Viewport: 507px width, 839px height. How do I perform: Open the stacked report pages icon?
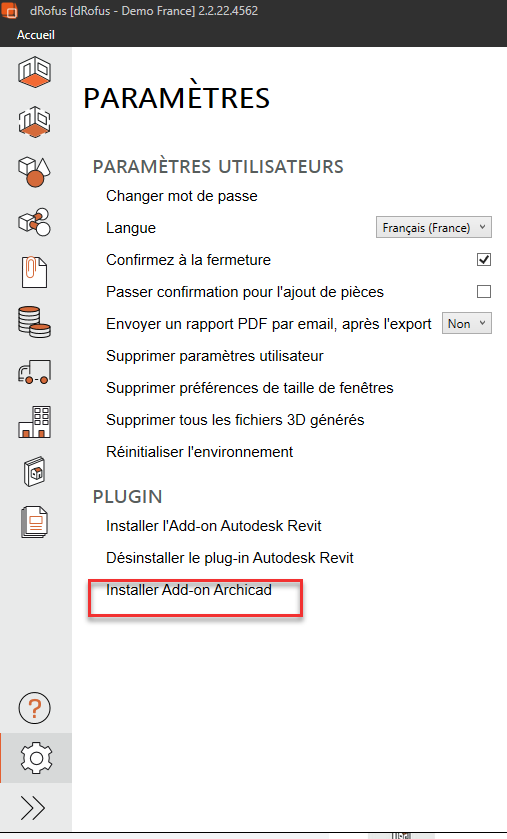(x=34, y=522)
